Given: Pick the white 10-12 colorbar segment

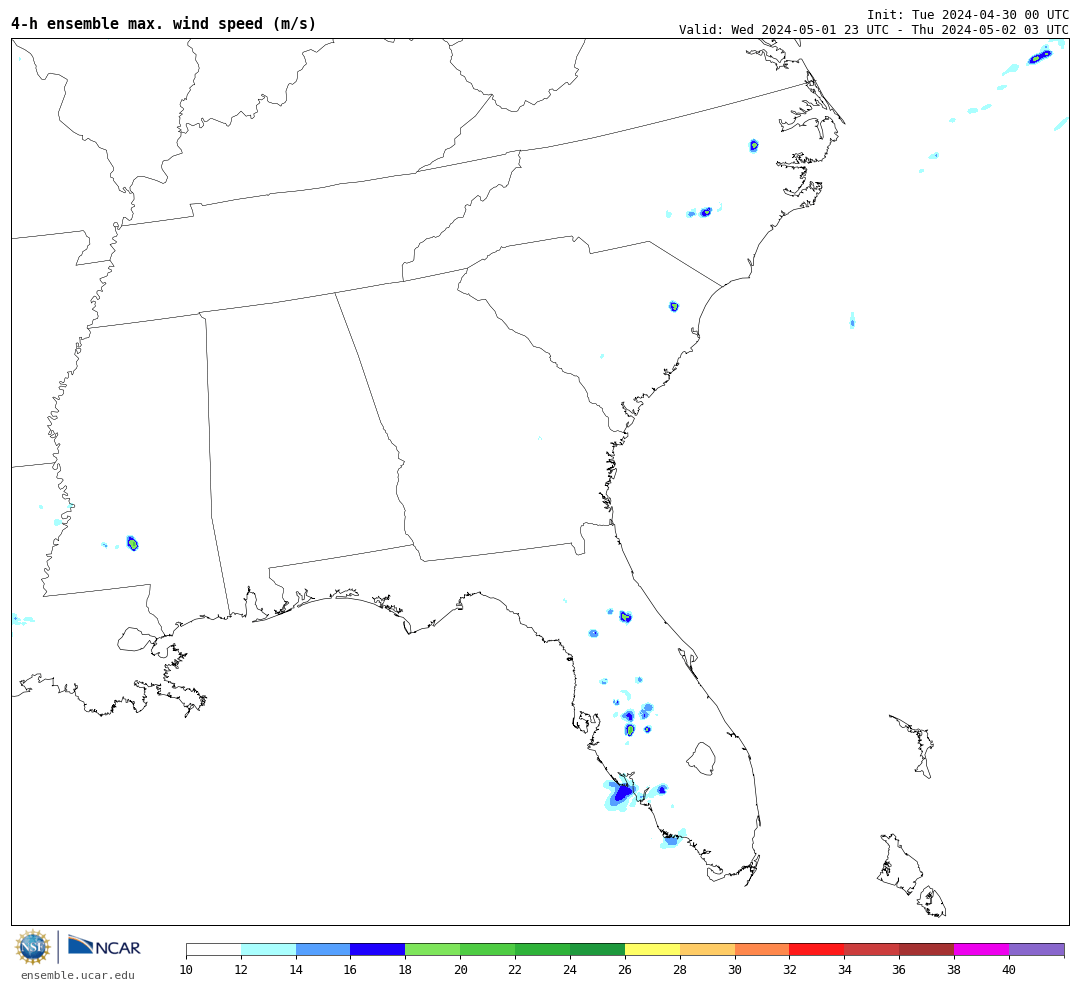Looking at the screenshot, I should click(214, 949).
